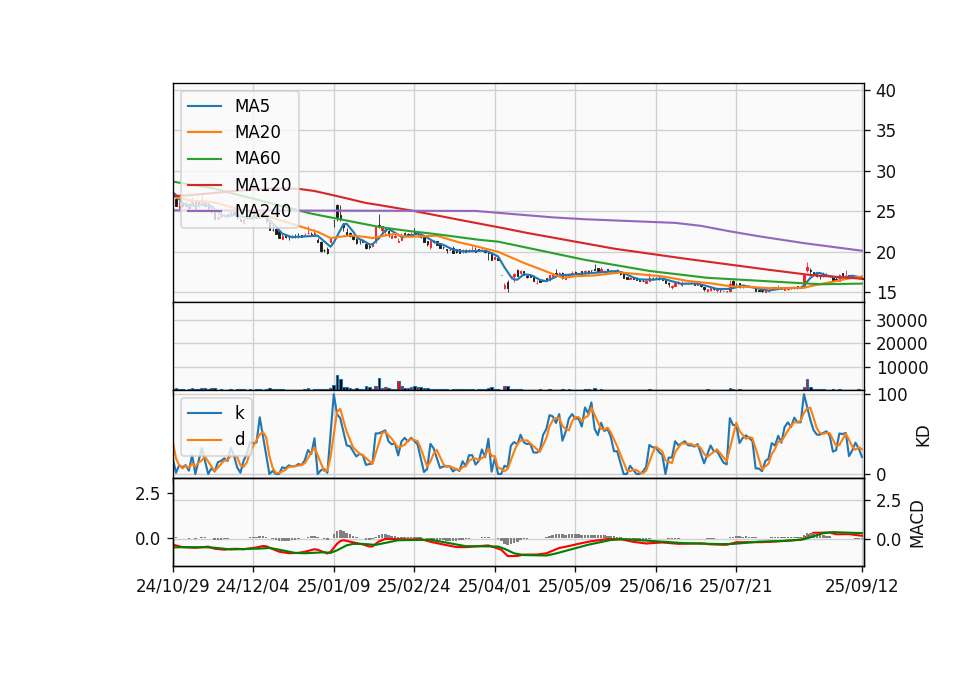Click the MA60 legend label
Screen dimensions: 960x690
(257, 159)
